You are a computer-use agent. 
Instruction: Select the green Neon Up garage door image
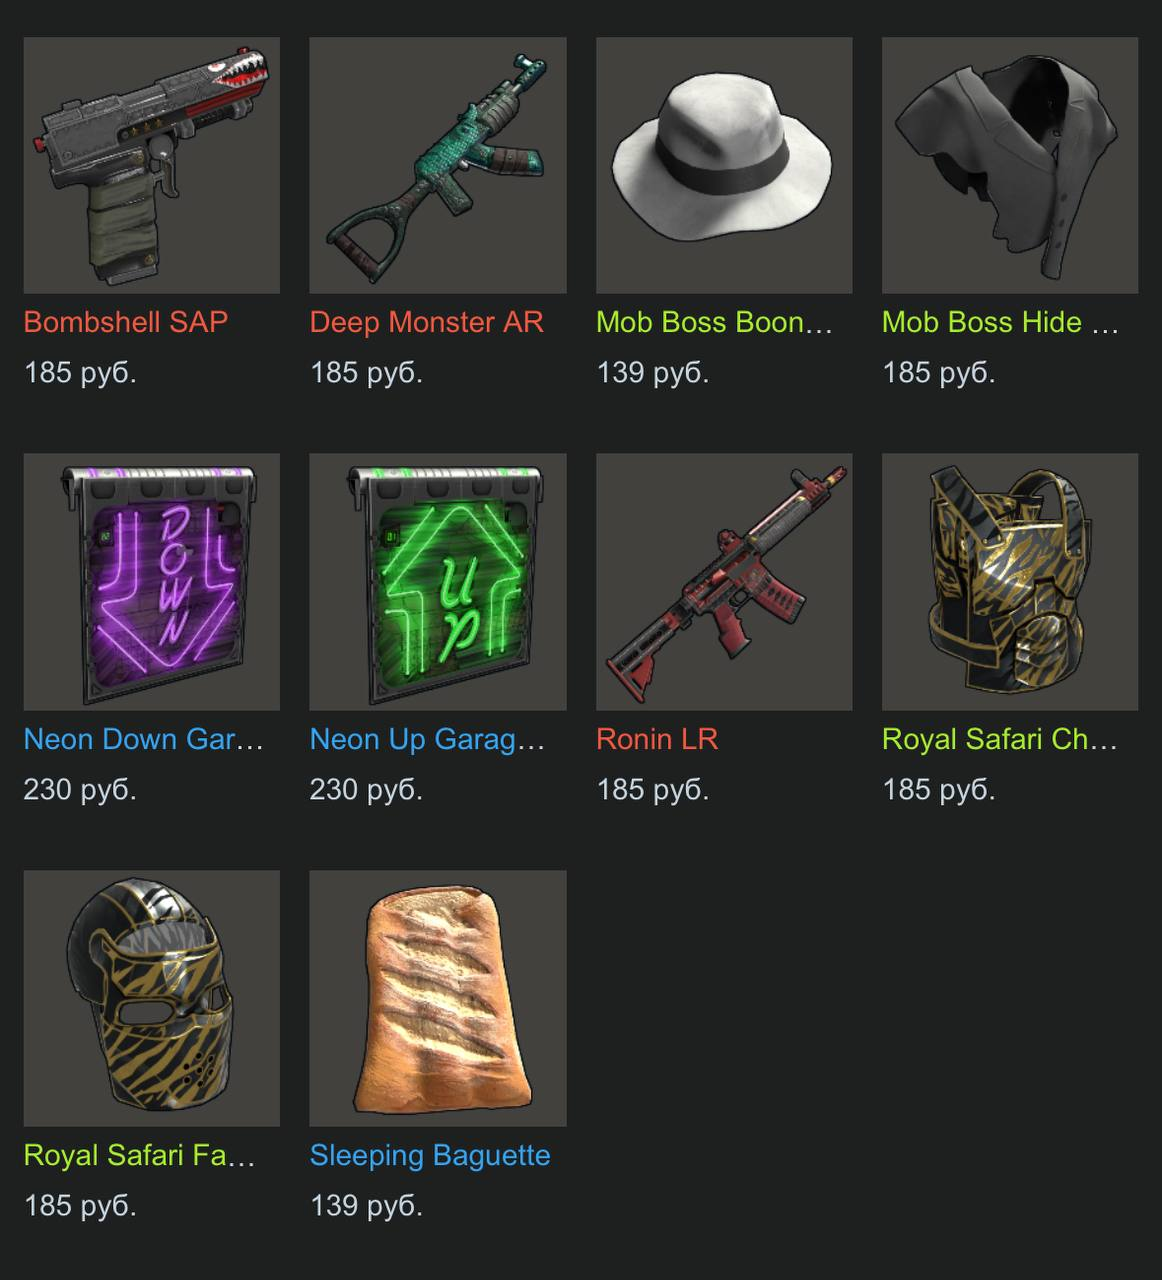(438, 582)
